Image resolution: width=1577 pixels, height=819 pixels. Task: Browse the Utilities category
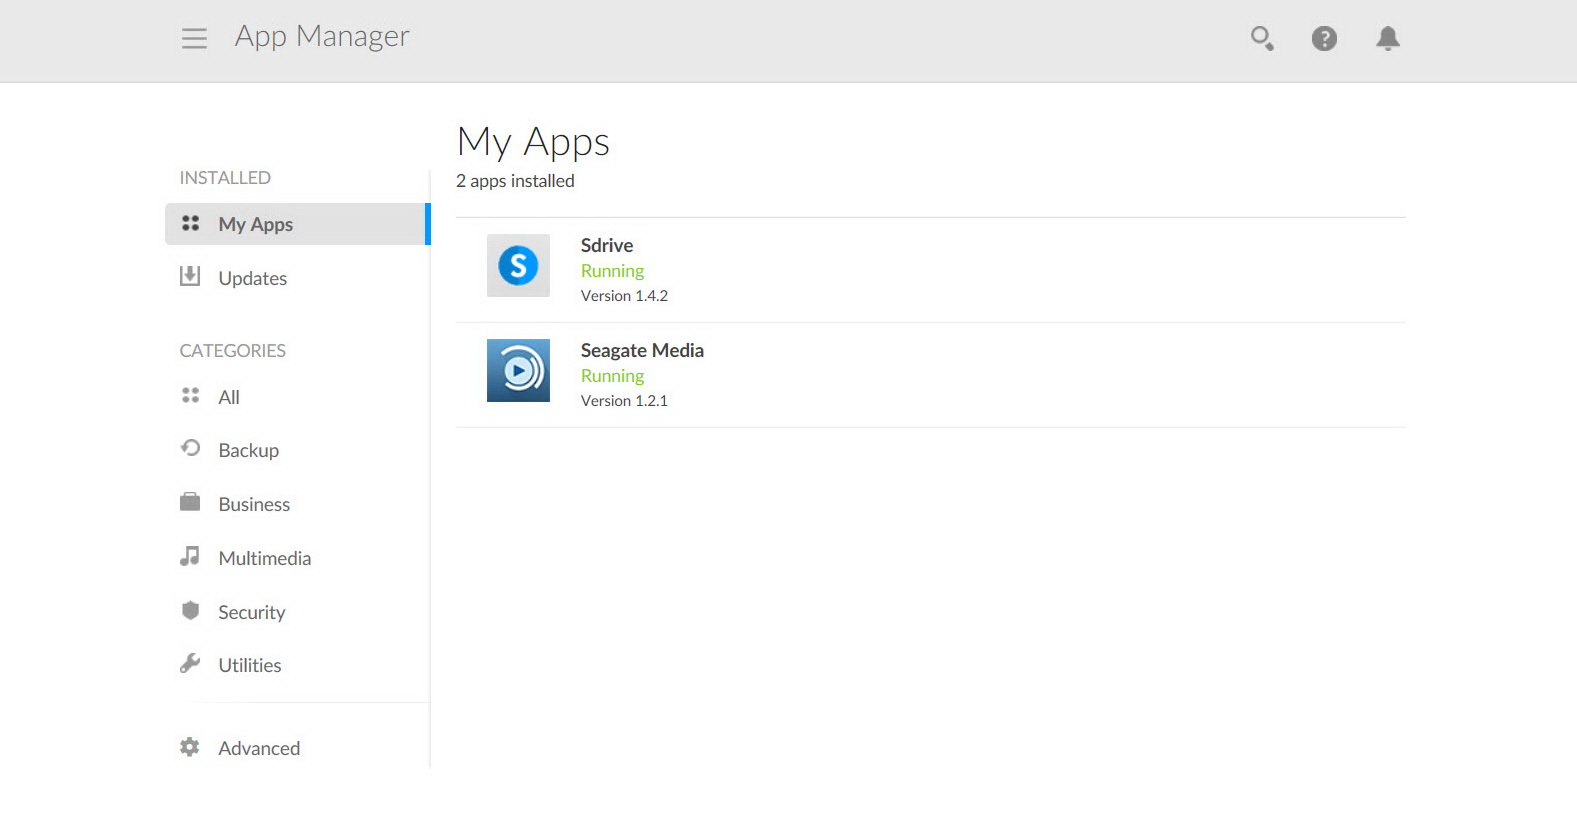[x=250, y=665]
